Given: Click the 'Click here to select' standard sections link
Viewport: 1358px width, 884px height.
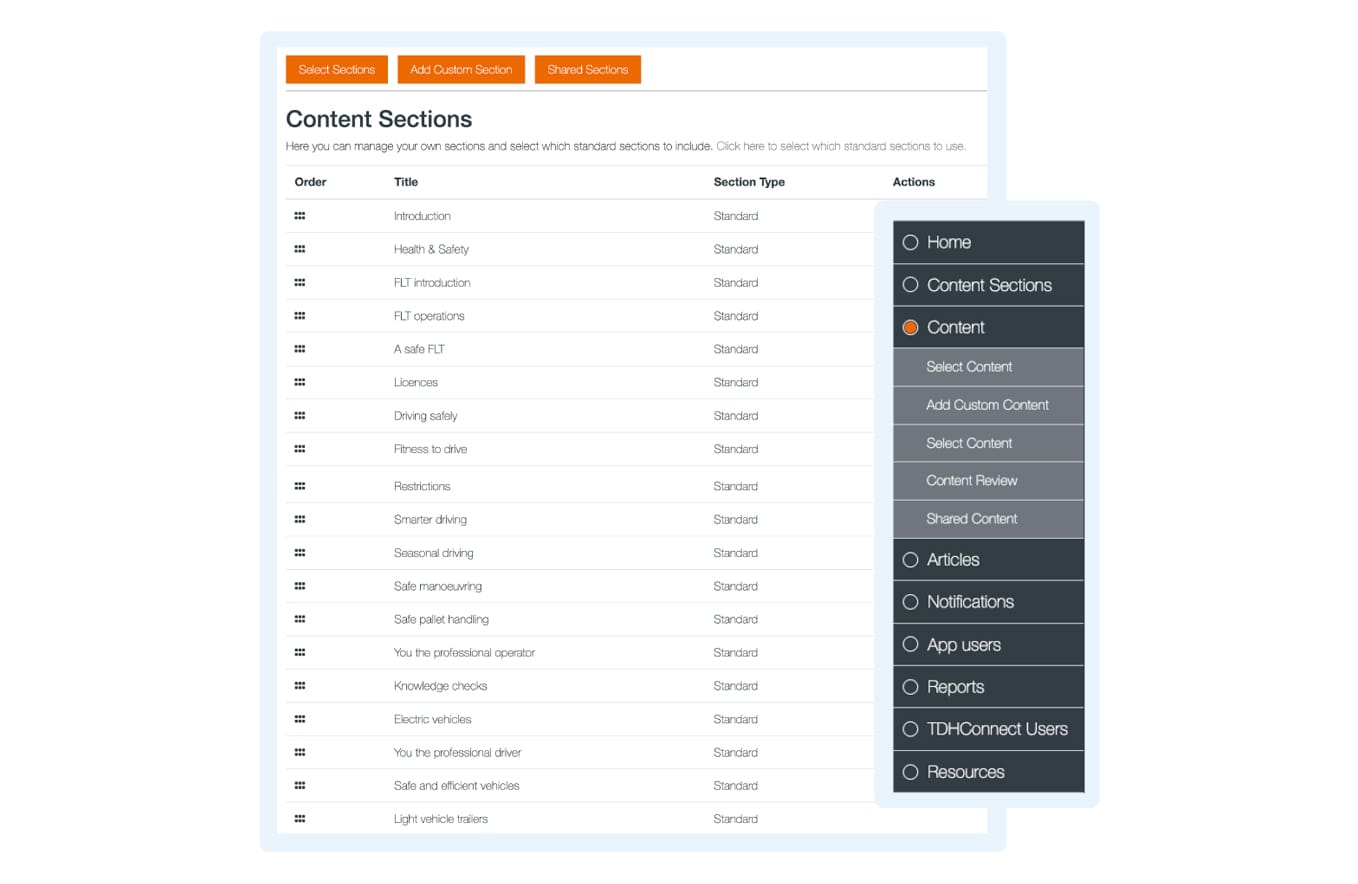Looking at the screenshot, I should [x=841, y=146].
